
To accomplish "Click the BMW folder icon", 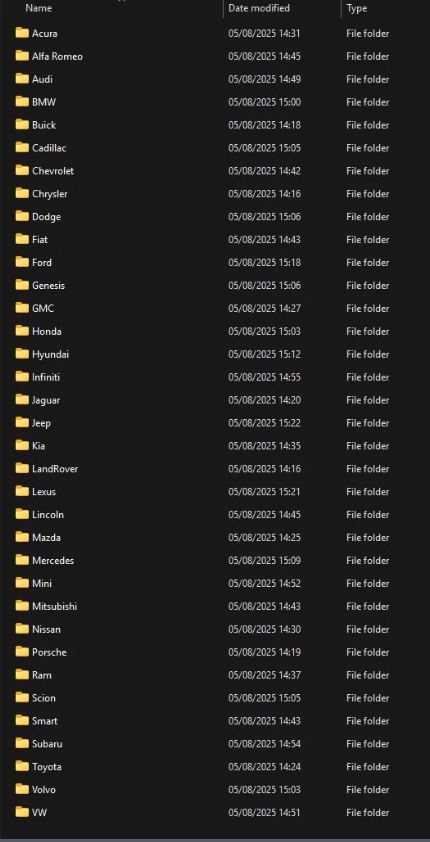I will coord(22,101).
